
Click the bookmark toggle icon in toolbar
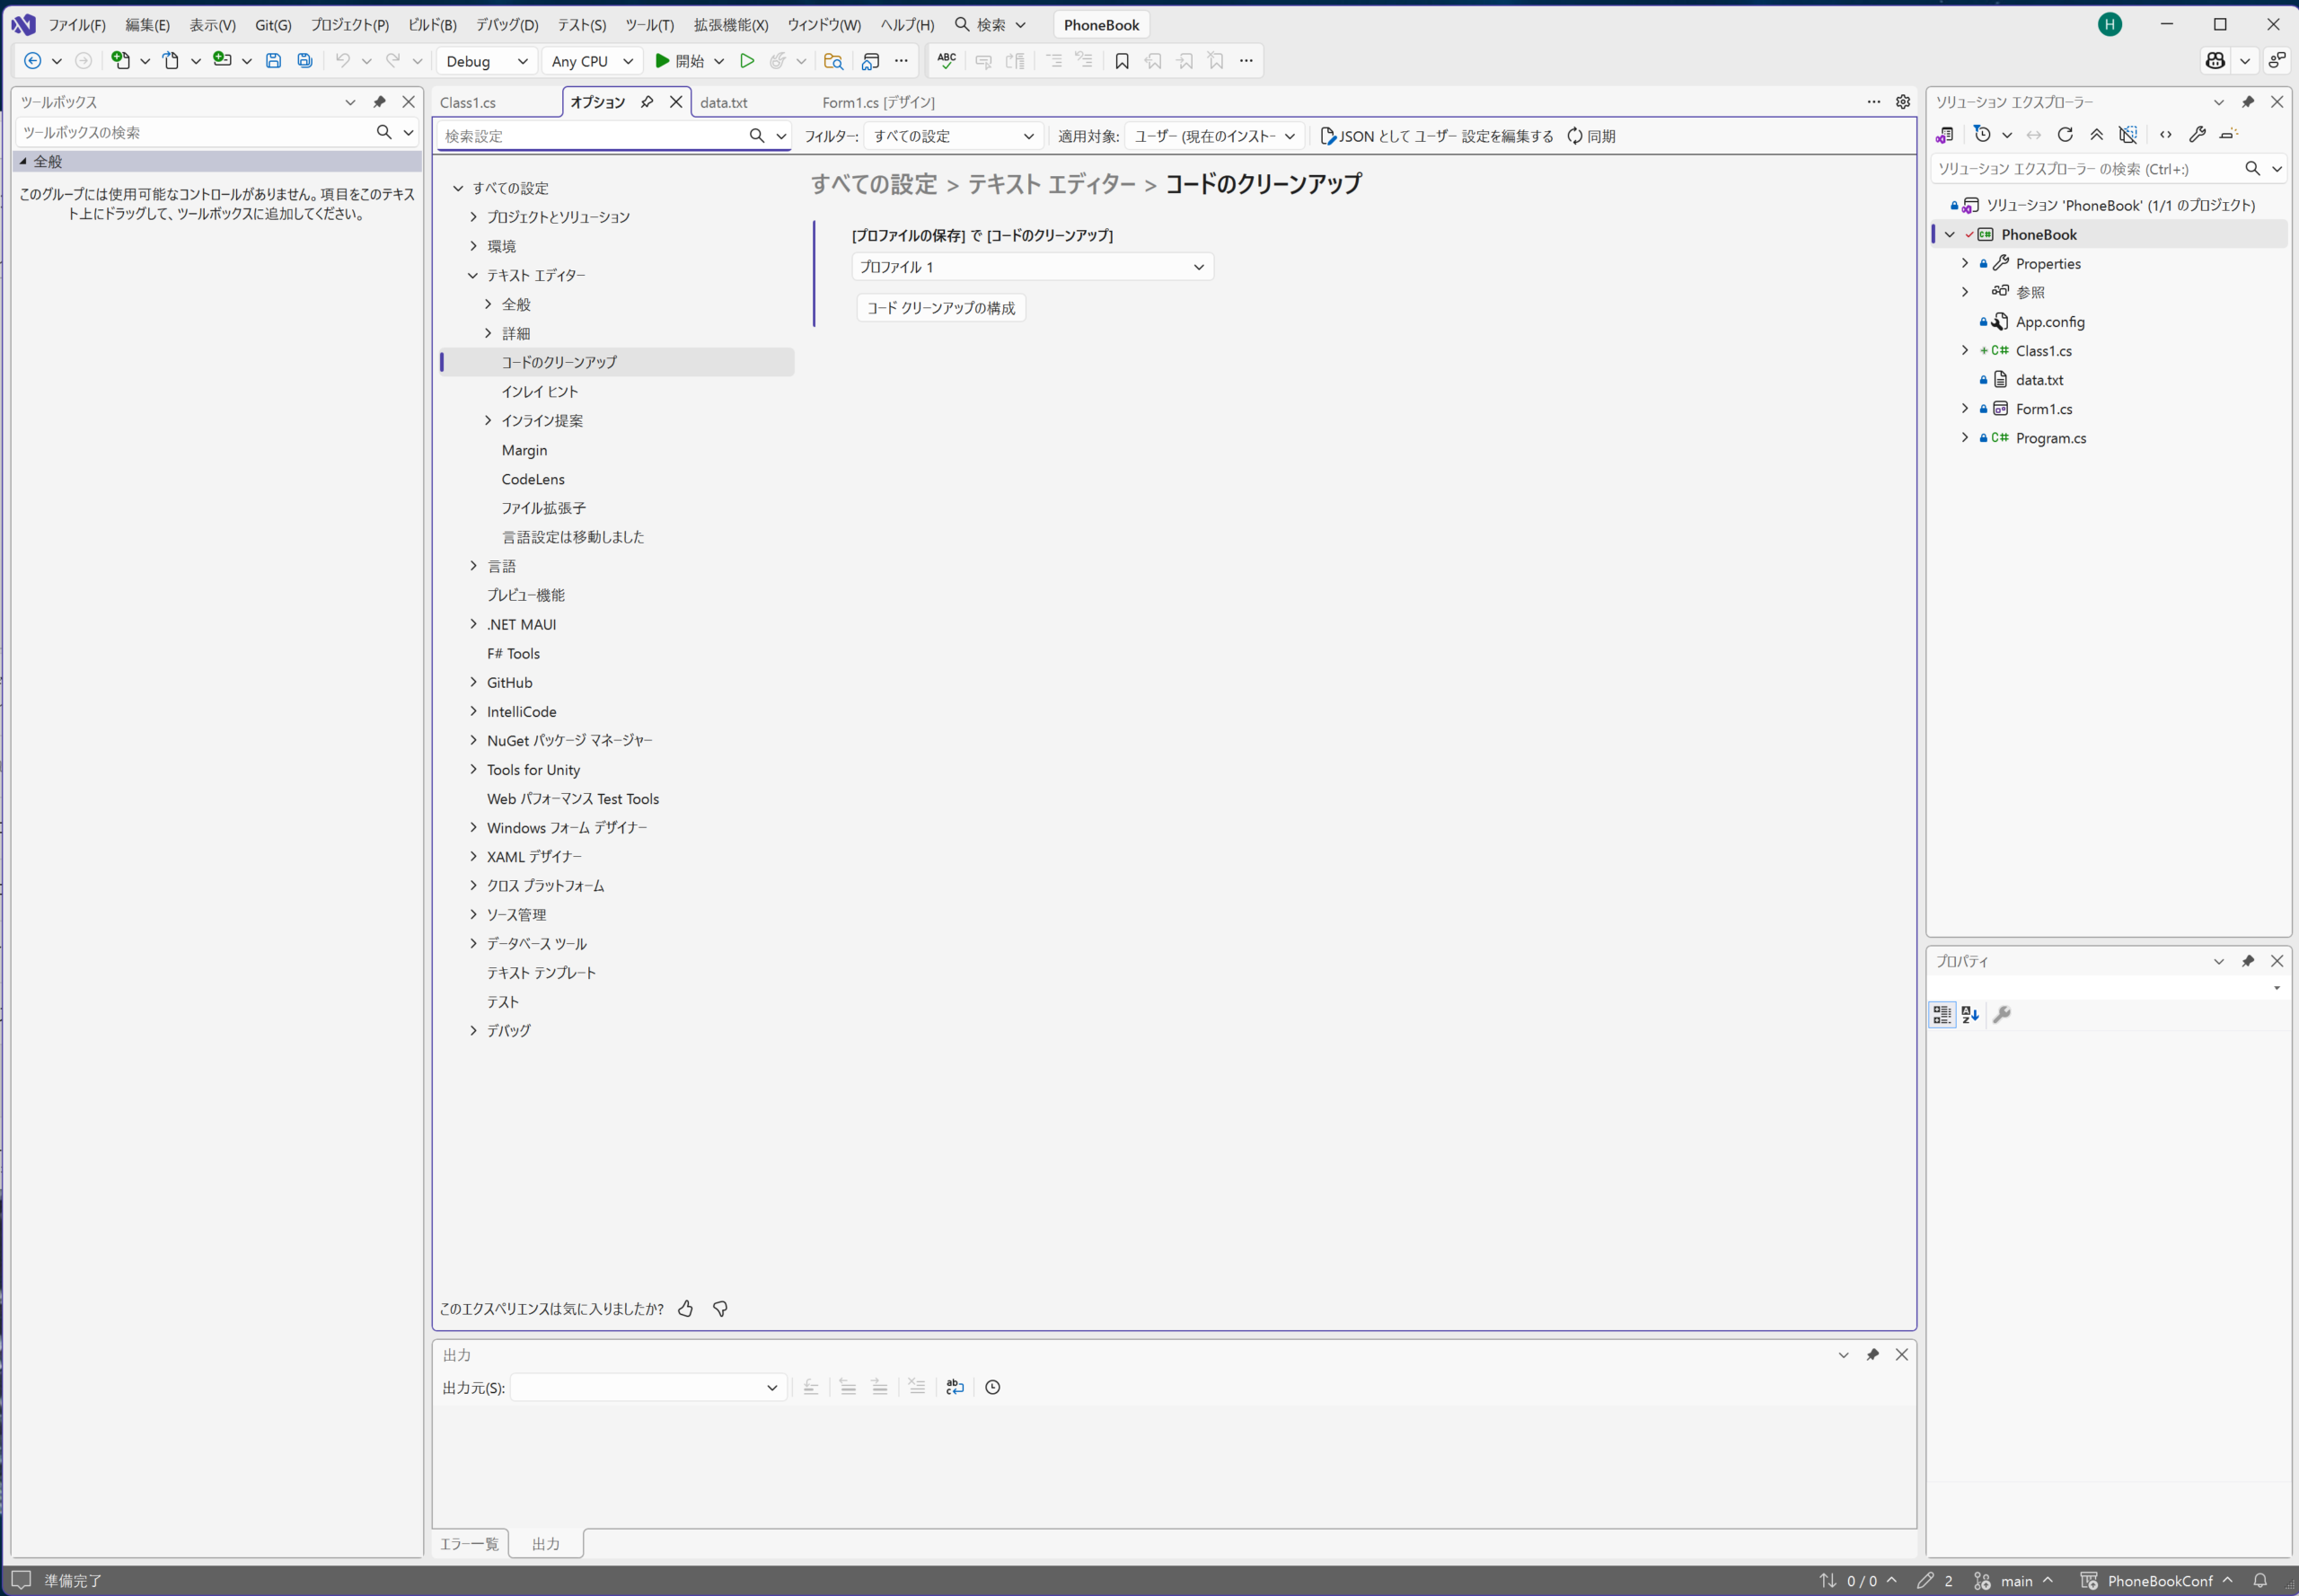click(x=1122, y=61)
